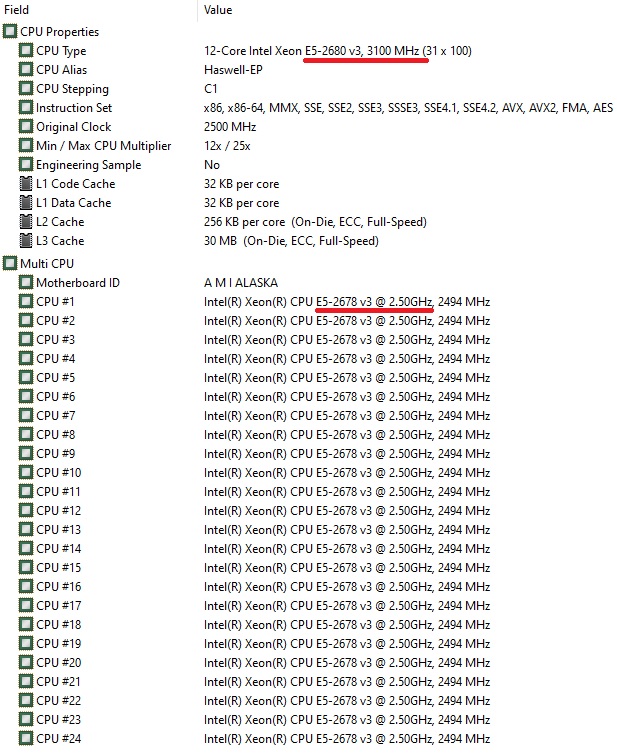Click the icon beside Original Clock
This screenshot has height=756, width=617.
coord(26,126)
